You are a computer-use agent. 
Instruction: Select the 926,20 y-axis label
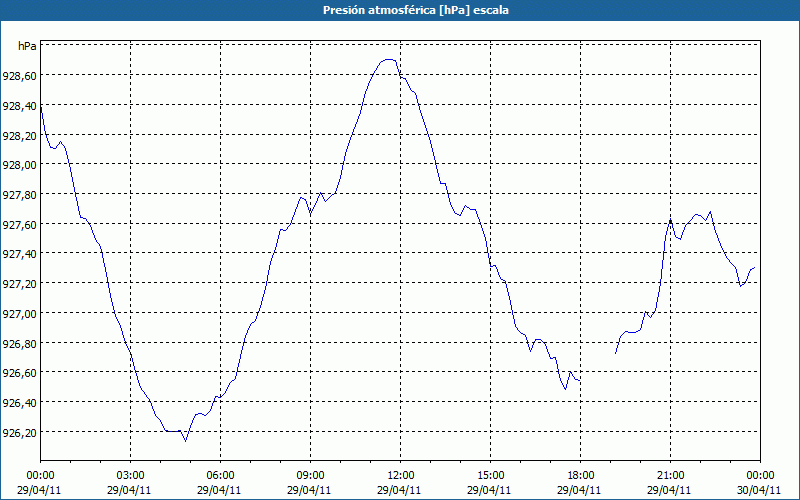point(19,432)
